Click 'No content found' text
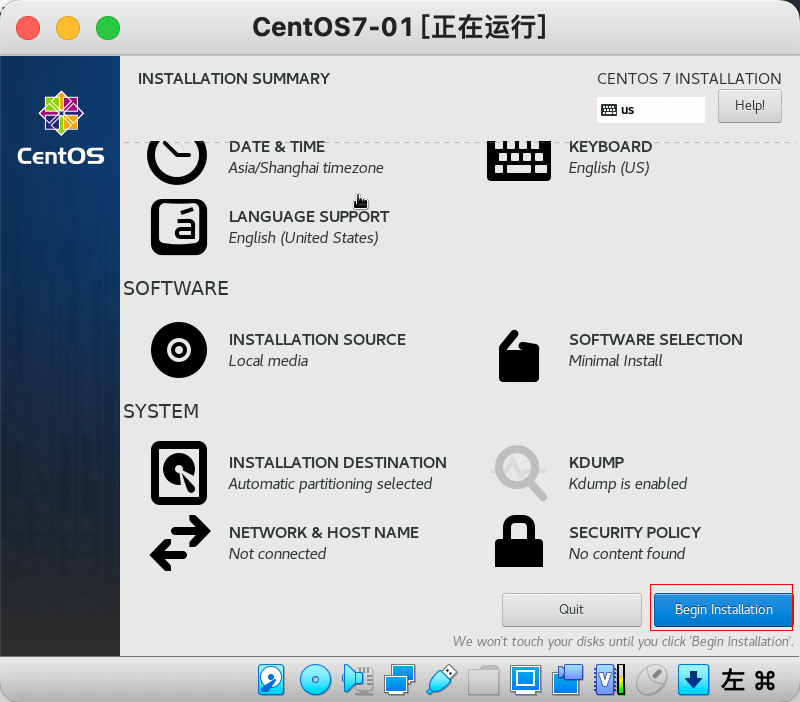The height and width of the screenshot is (702, 800). (627, 554)
